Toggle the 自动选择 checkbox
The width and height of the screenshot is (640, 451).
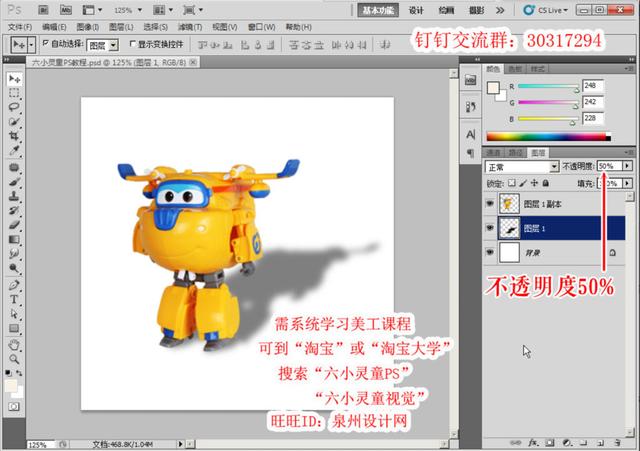[x=46, y=43]
